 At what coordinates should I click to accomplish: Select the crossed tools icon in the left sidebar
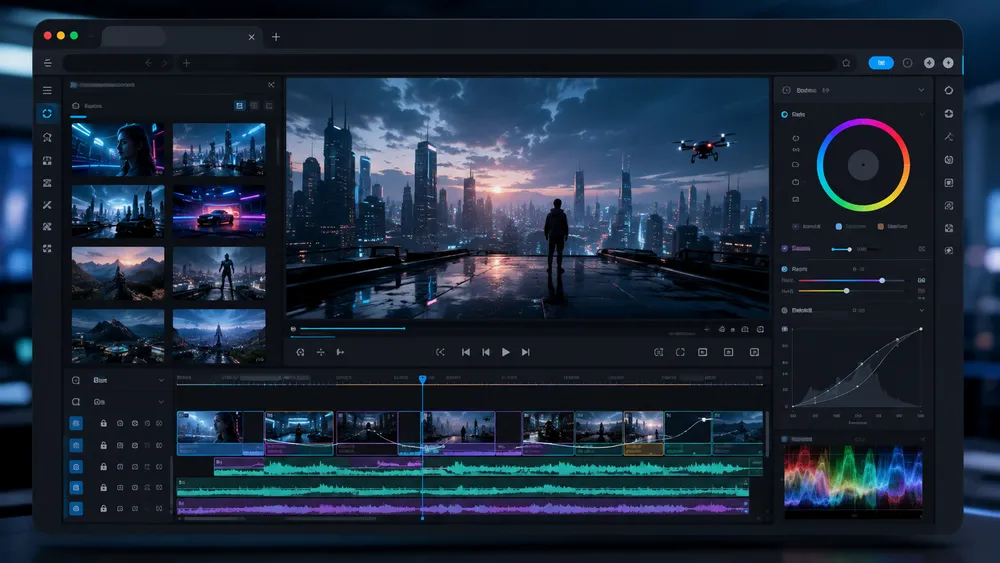[47, 205]
